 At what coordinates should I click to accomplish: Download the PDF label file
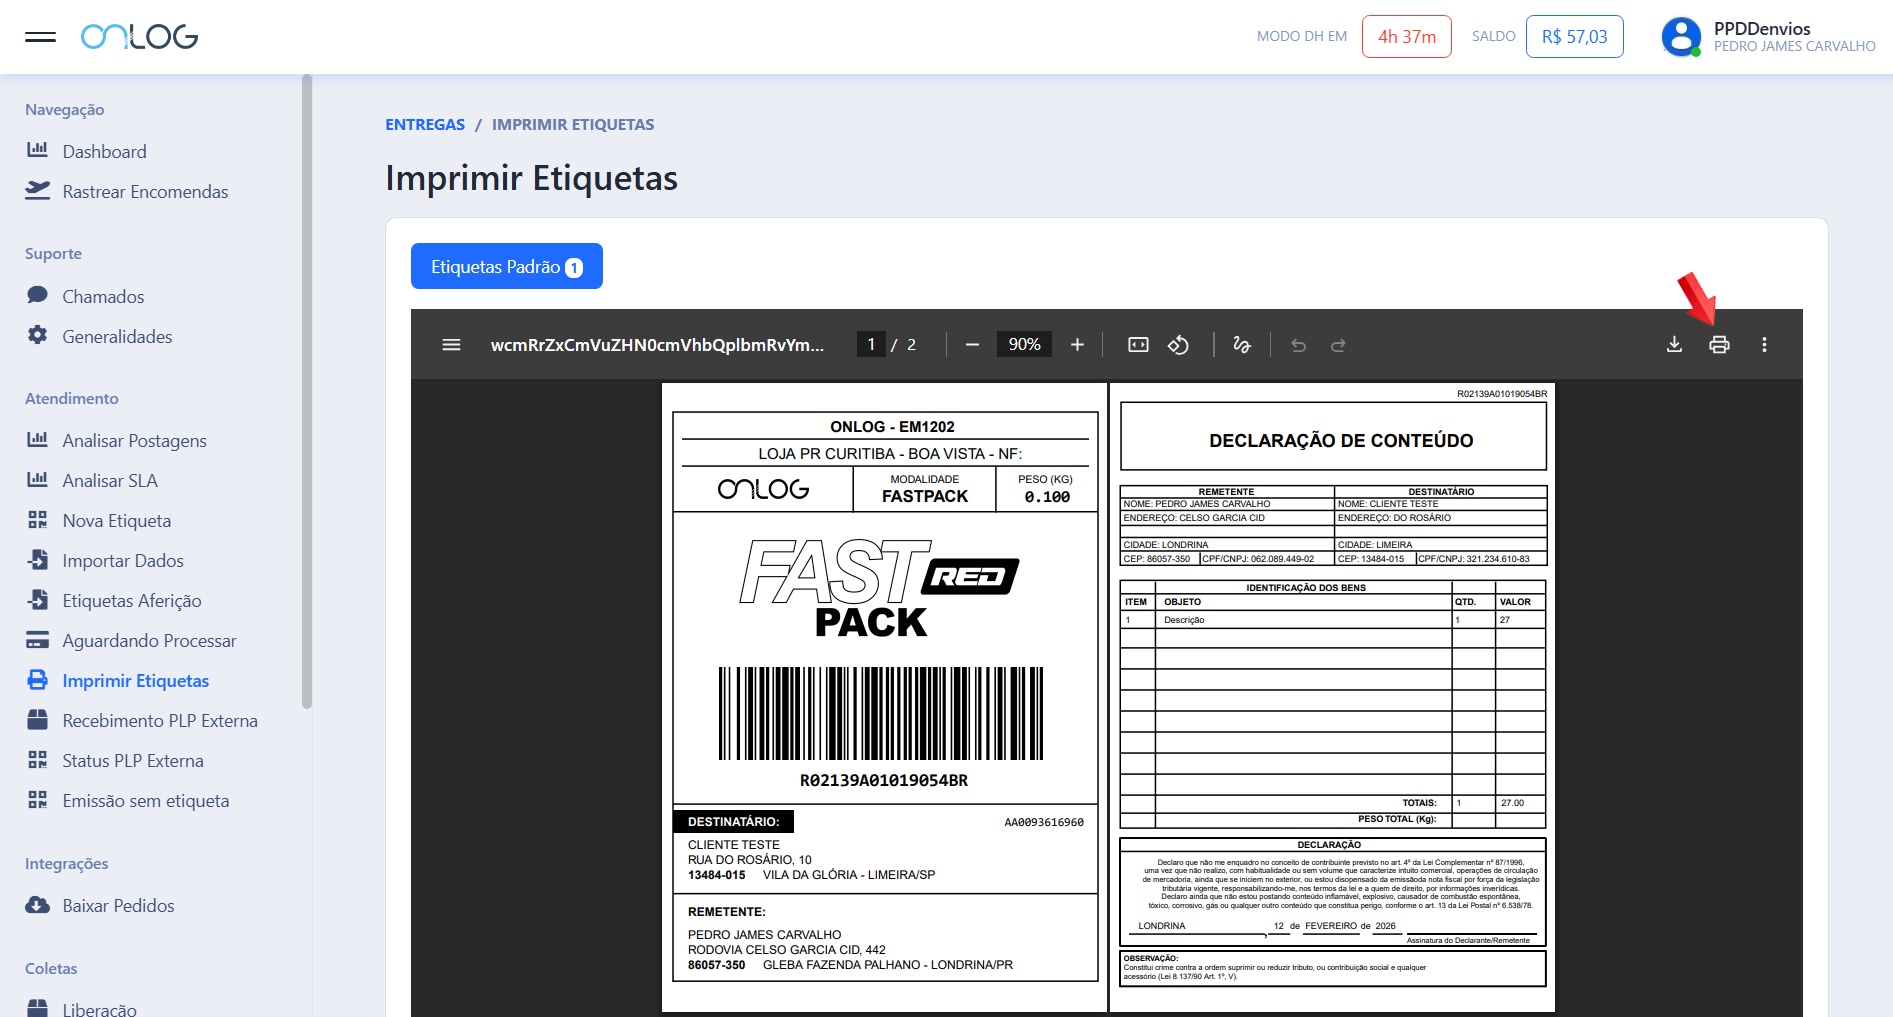(1674, 345)
